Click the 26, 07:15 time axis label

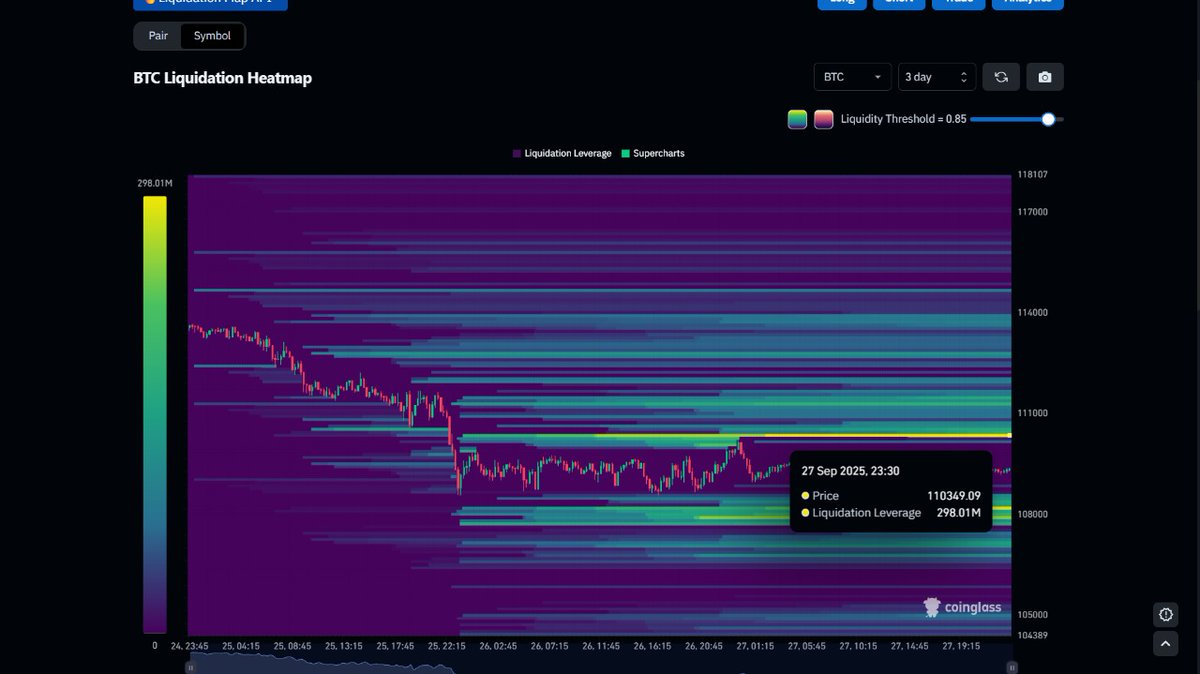(x=549, y=646)
